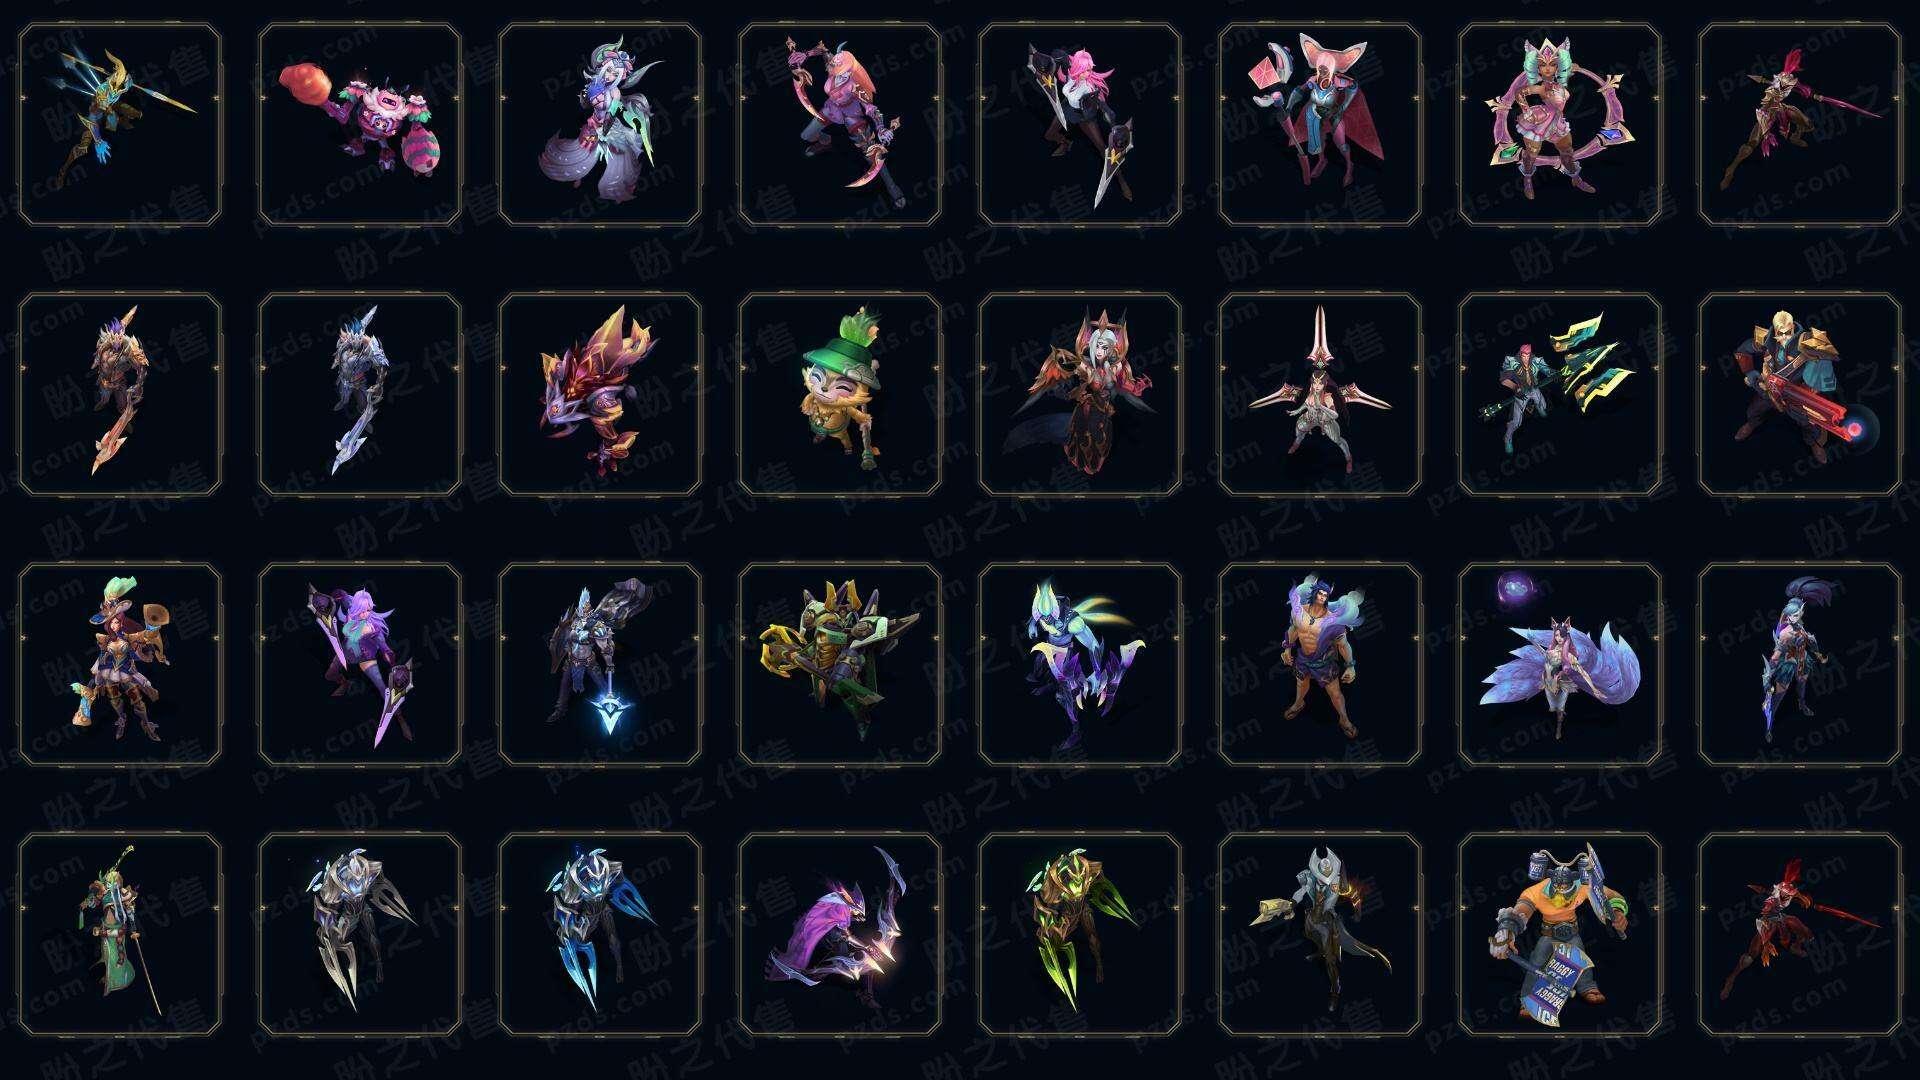Open the green and gold mech armor skin
Viewport: 1920px width, 1080px height.
pos(840,665)
